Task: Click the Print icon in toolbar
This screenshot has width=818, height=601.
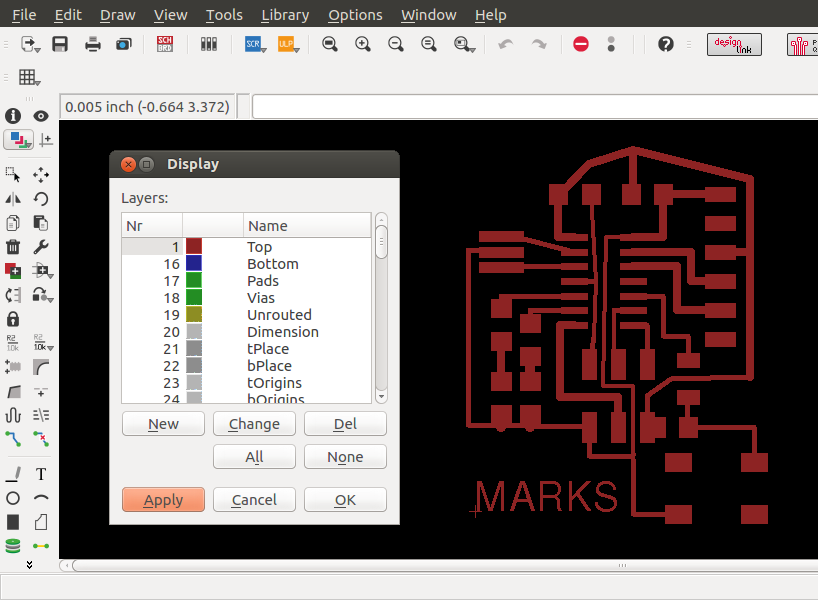Action: (93, 44)
